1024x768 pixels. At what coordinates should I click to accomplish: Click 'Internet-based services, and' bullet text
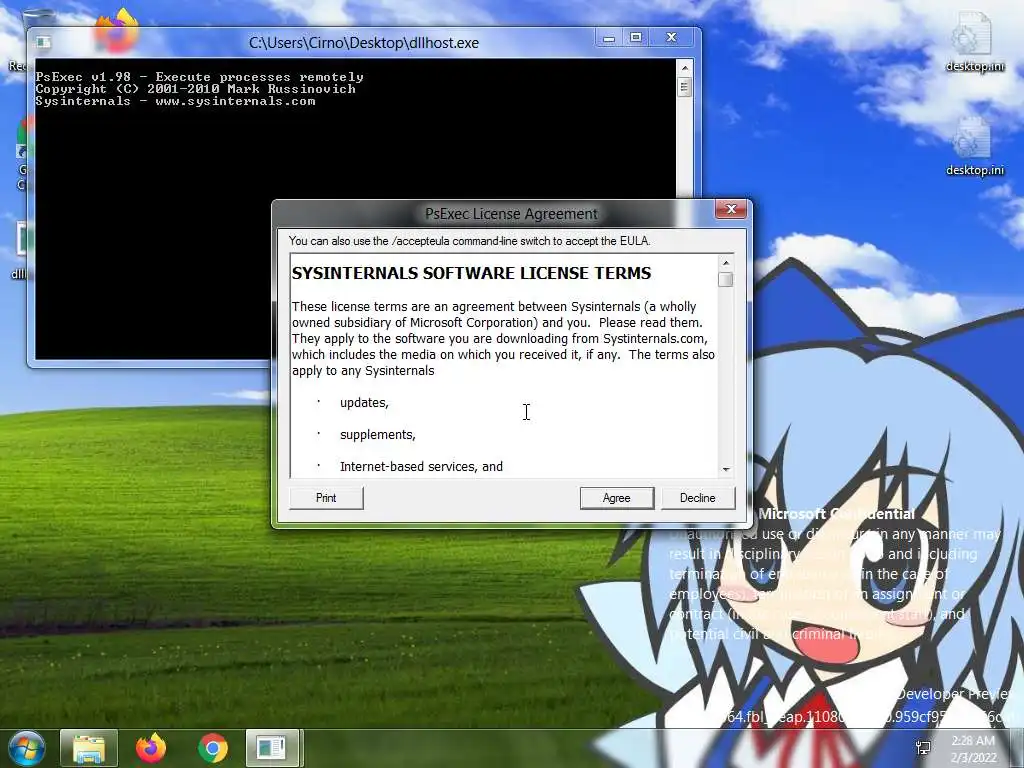point(421,466)
